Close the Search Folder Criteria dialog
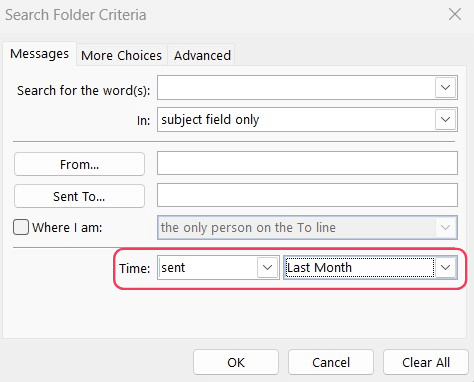Image resolution: width=474 pixels, height=382 pixels. [x=455, y=15]
